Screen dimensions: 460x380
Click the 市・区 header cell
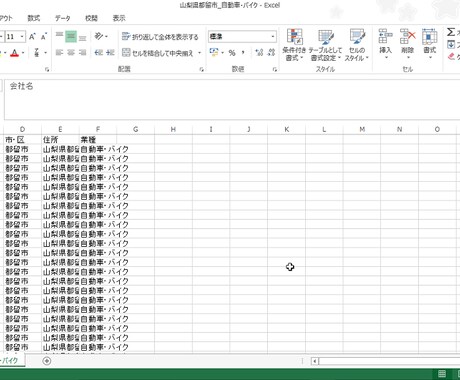[x=22, y=140]
